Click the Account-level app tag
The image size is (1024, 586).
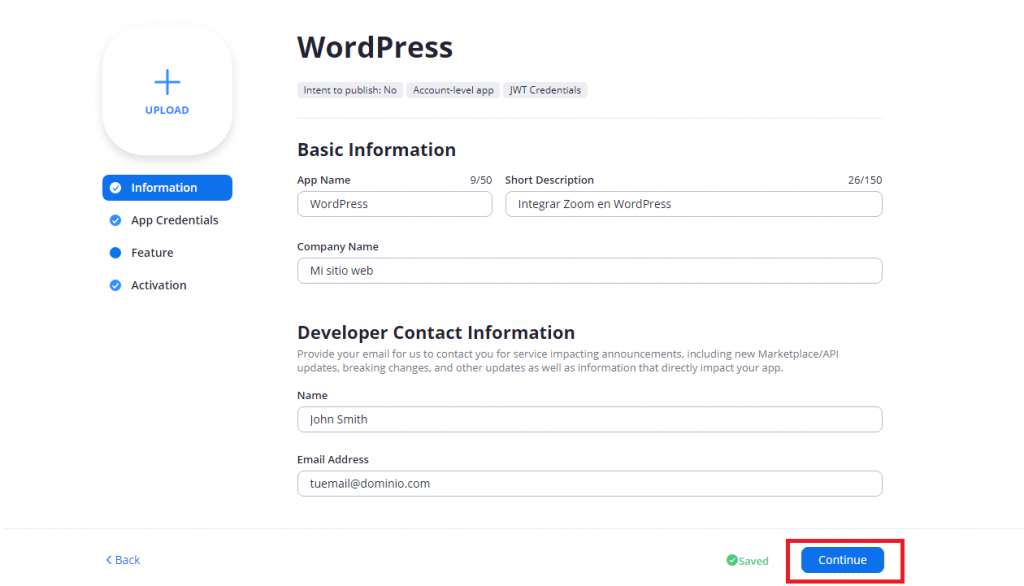[453, 90]
